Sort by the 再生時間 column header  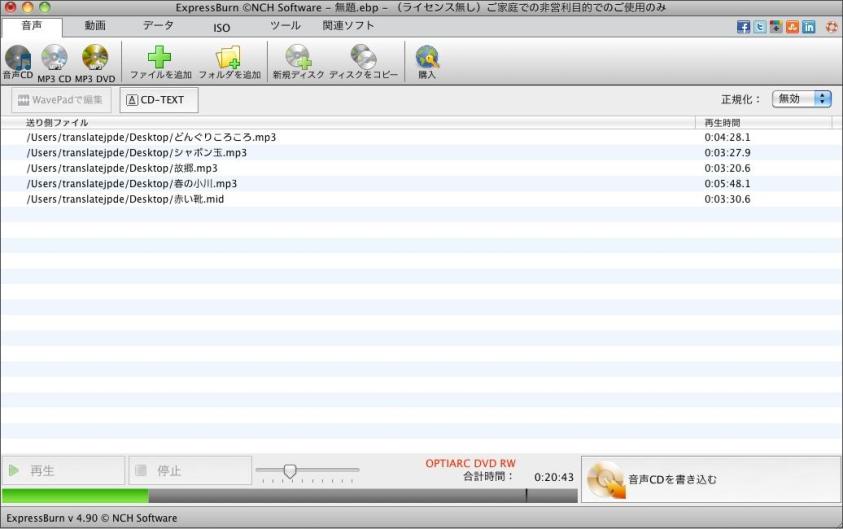click(x=763, y=123)
